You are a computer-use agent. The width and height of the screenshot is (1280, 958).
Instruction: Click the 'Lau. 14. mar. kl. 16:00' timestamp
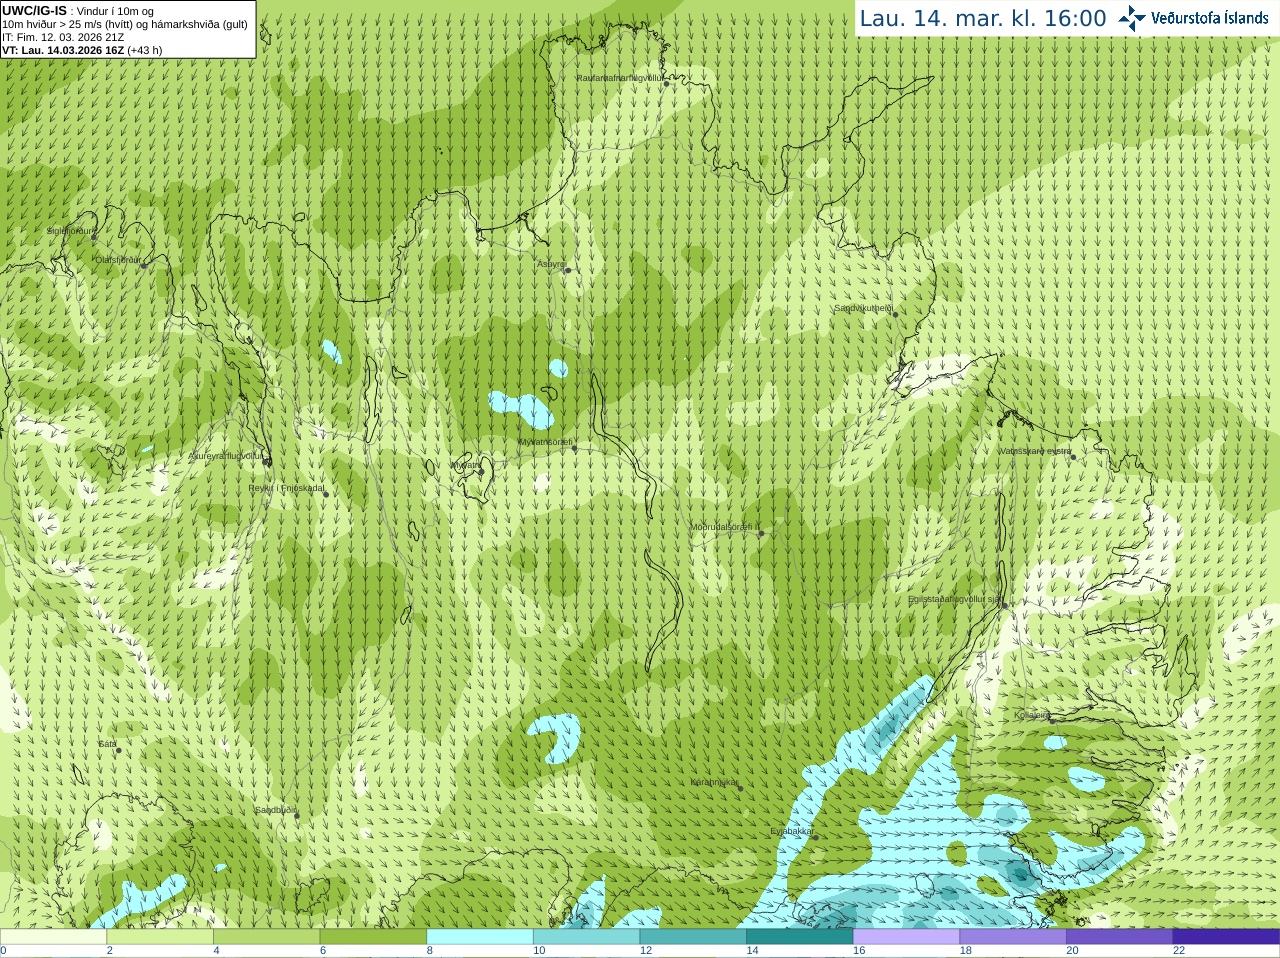pos(983,18)
